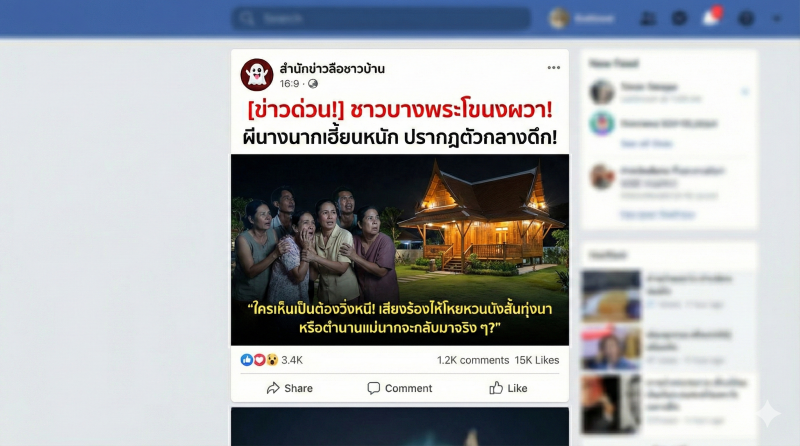Open friend requests icon in top bar

[x=648, y=18]
